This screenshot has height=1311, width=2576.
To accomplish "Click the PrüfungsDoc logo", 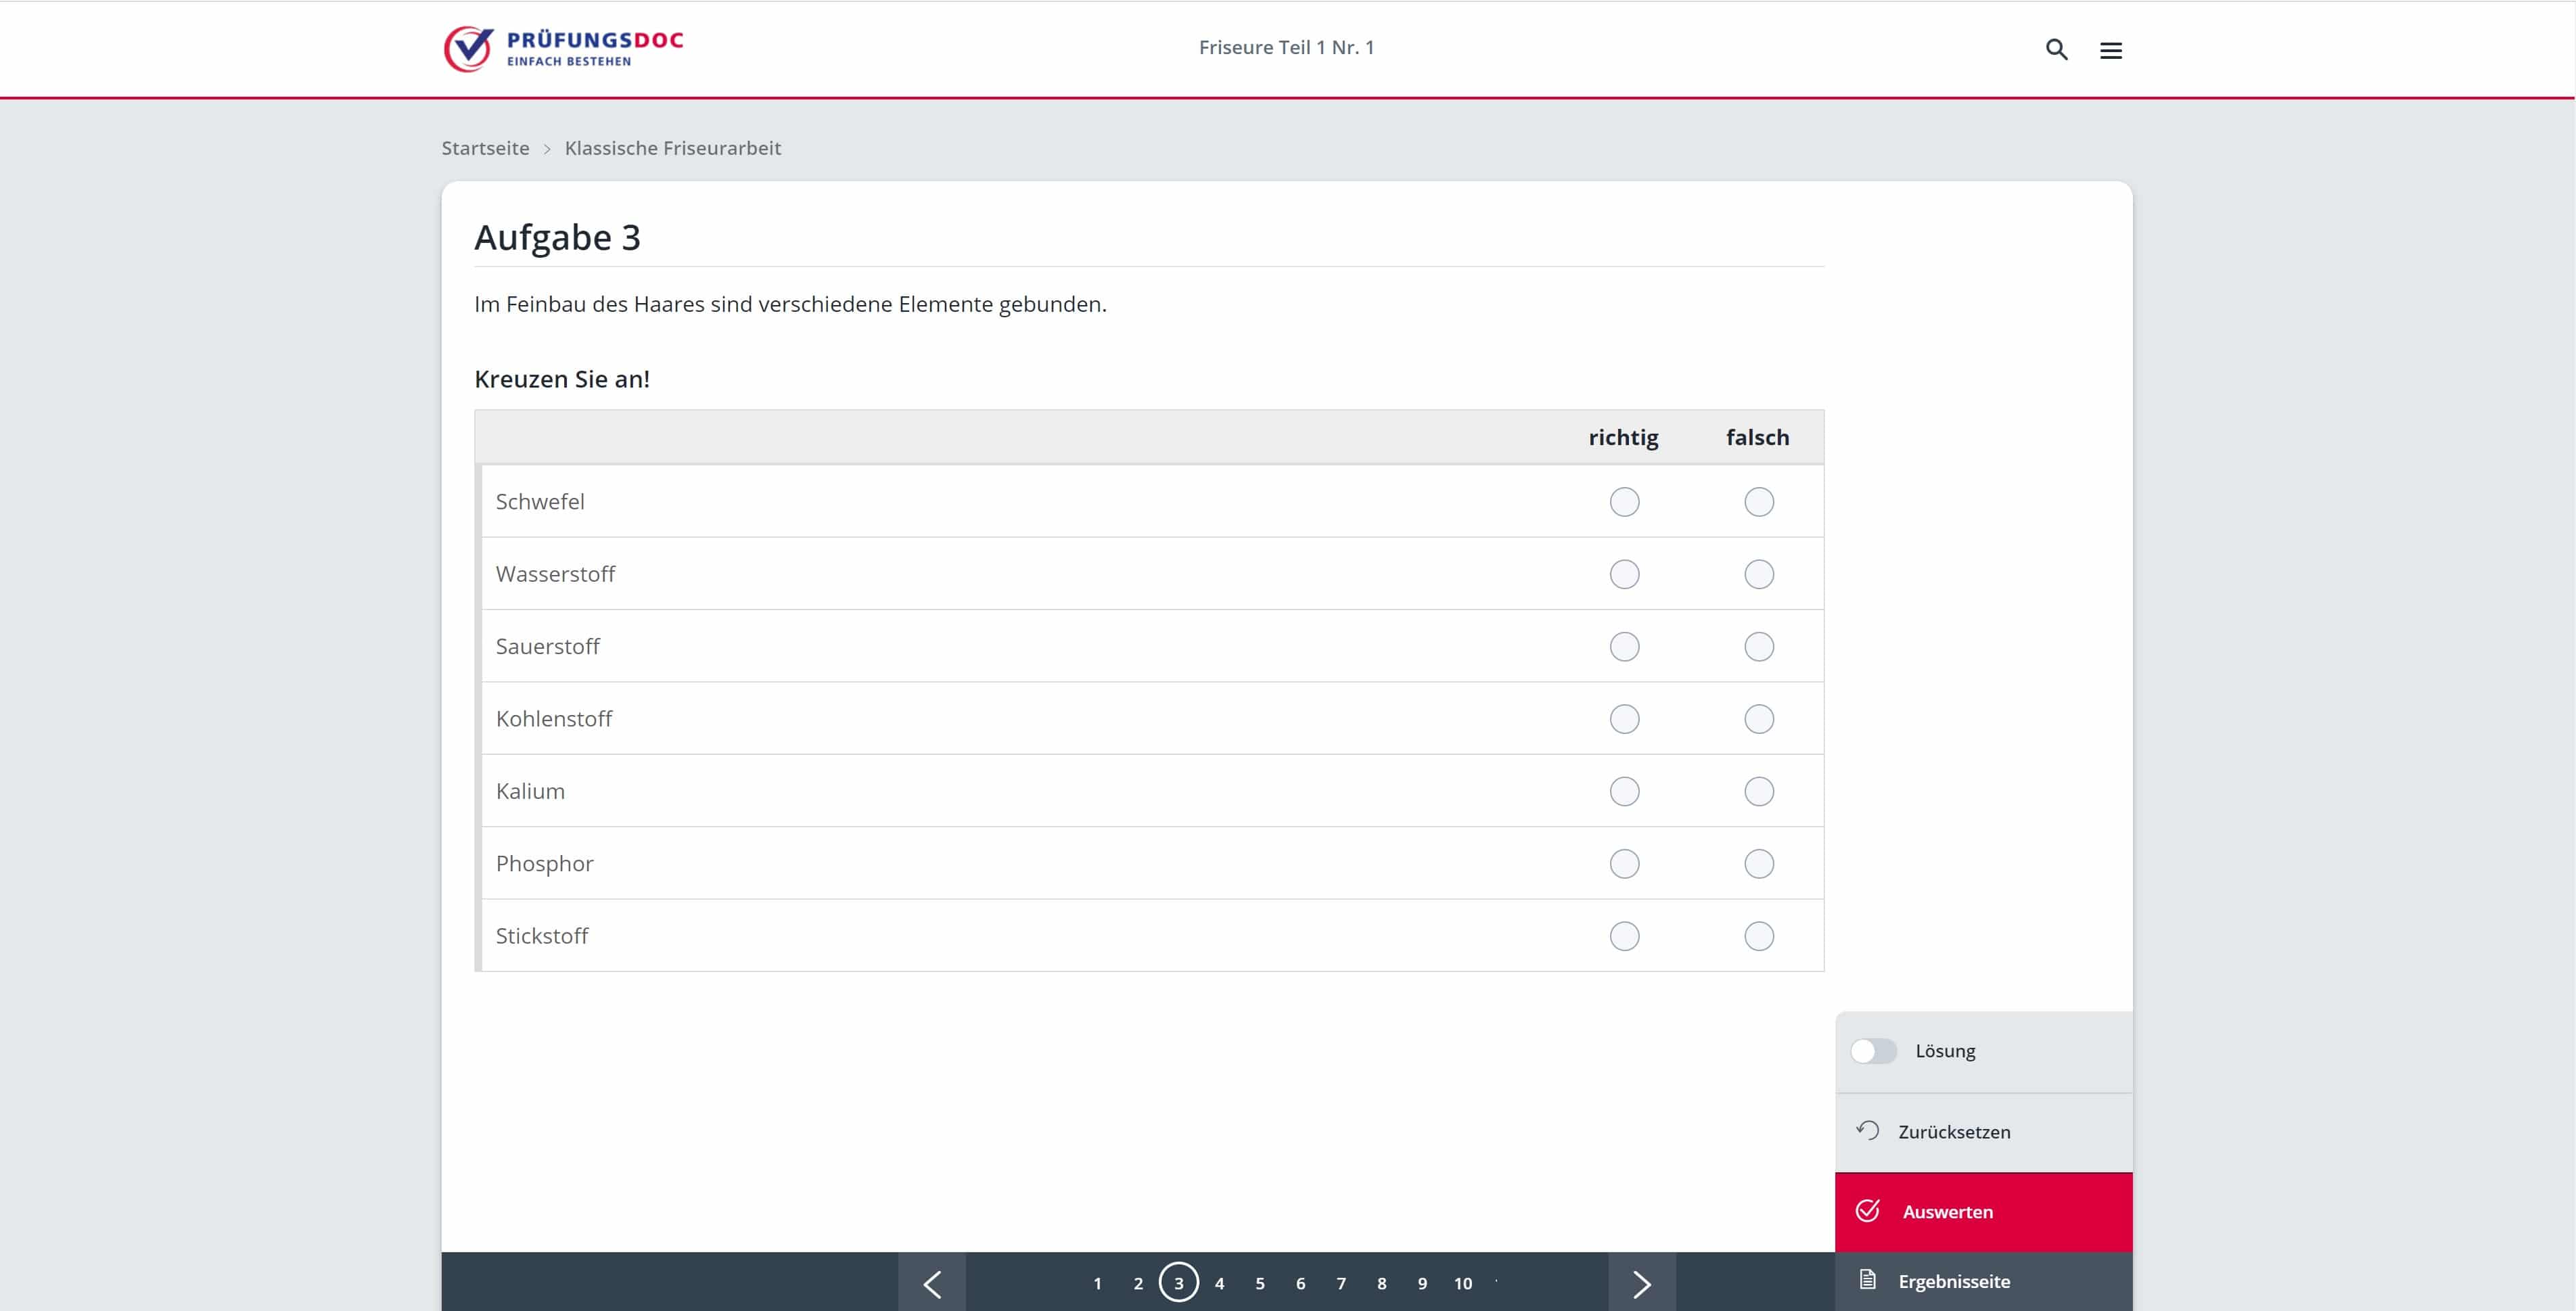I will point(563,48).
